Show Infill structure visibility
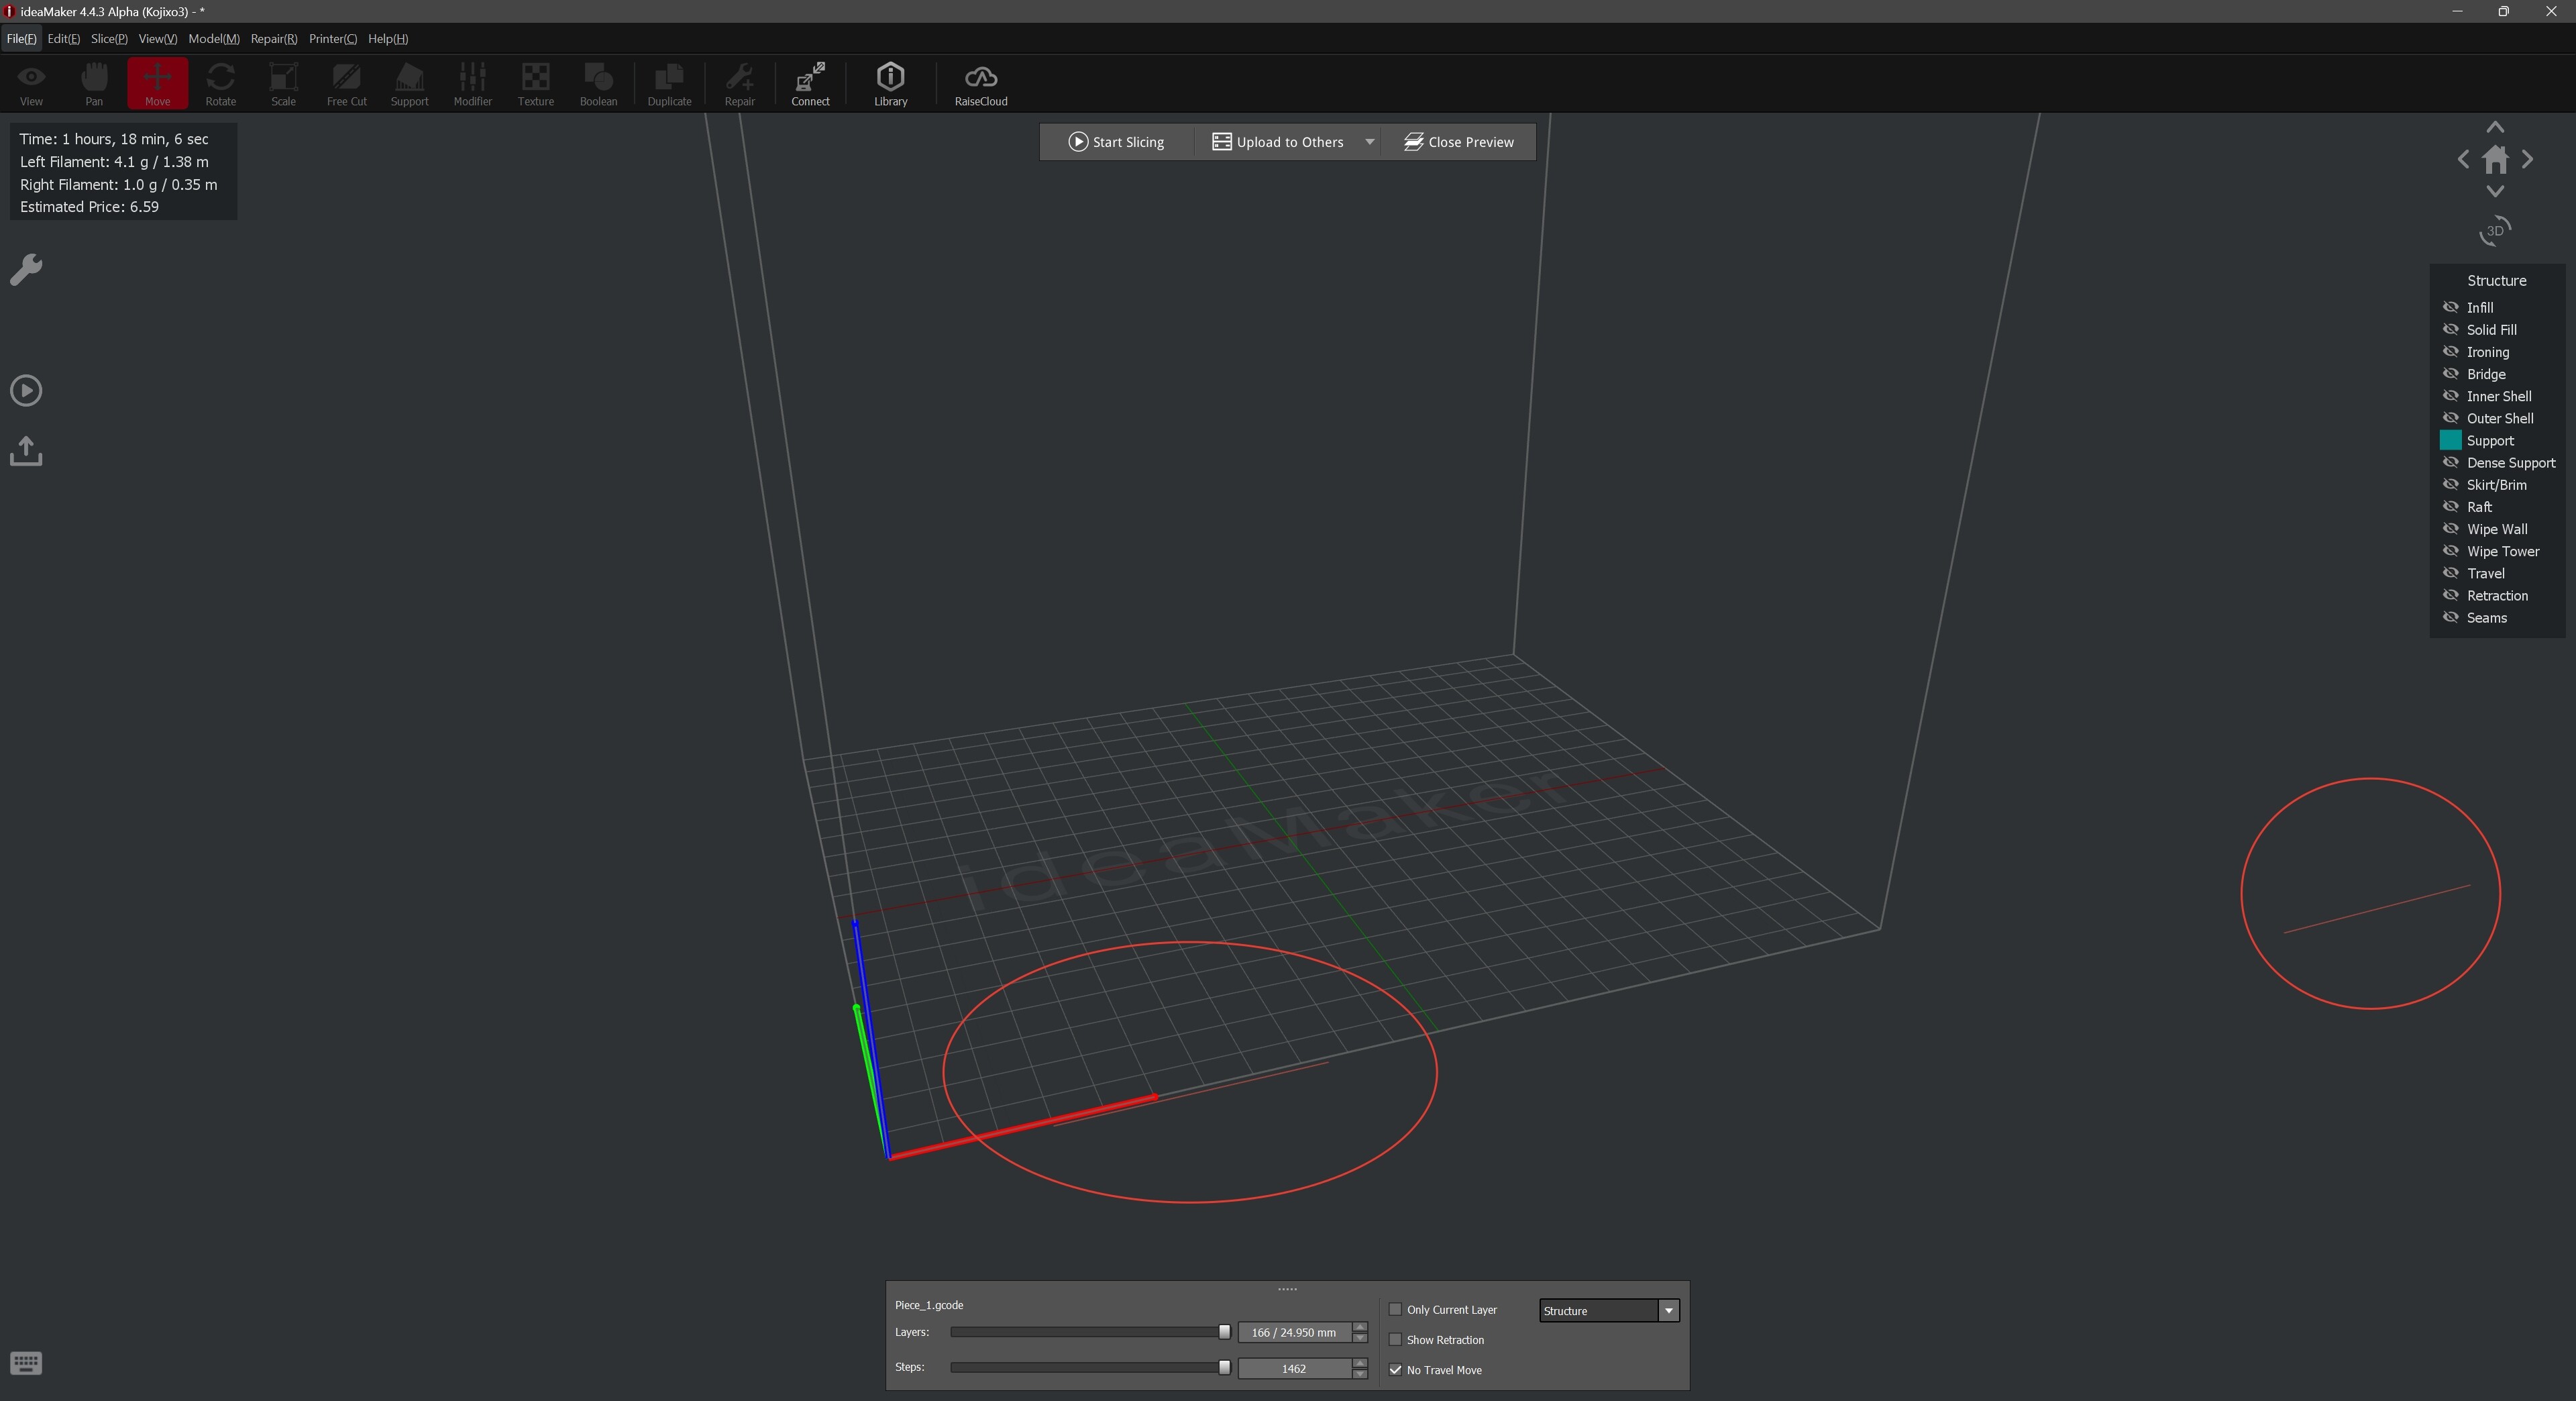 (2451, 308)
